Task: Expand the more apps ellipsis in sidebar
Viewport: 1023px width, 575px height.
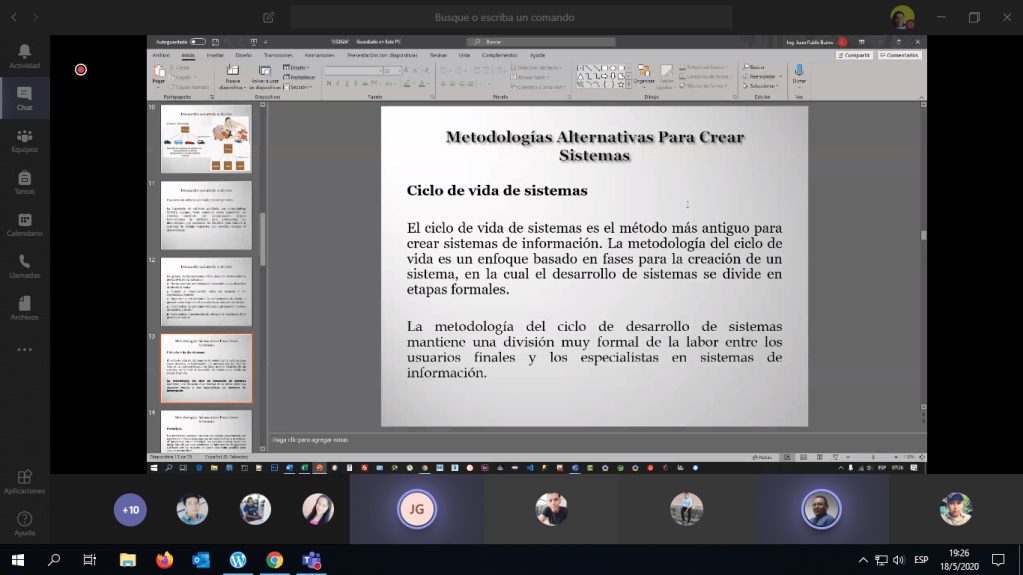Action: [x=24, y=350]
